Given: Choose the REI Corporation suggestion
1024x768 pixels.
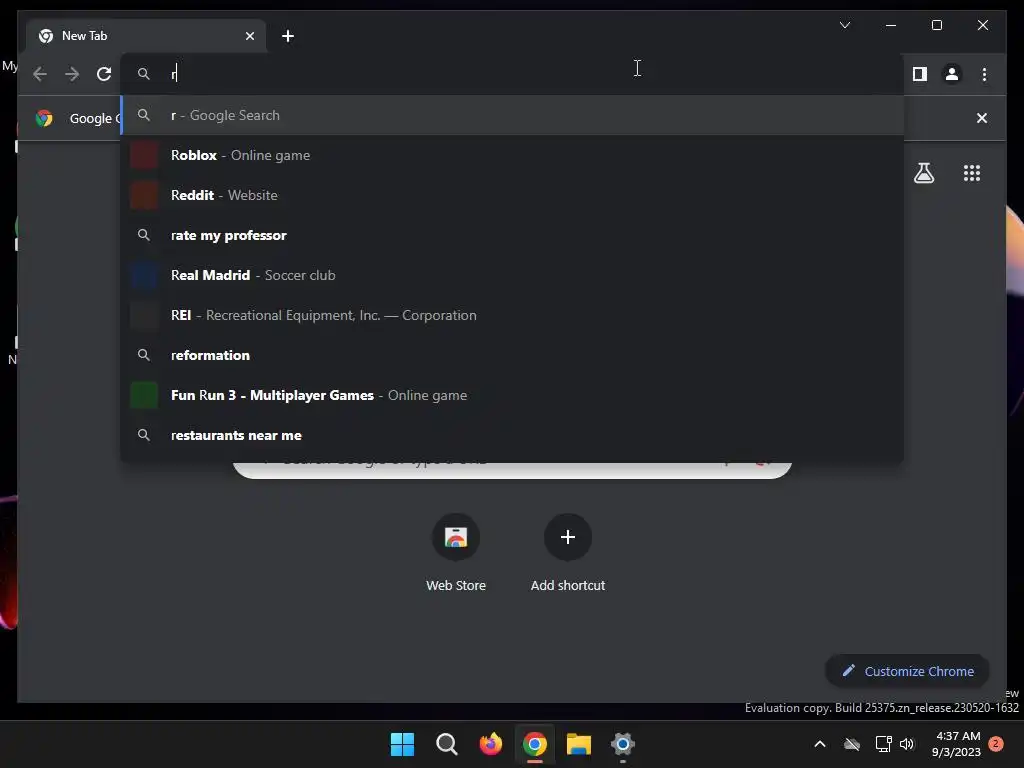Looking at the screenshot, I should point(513,315).
